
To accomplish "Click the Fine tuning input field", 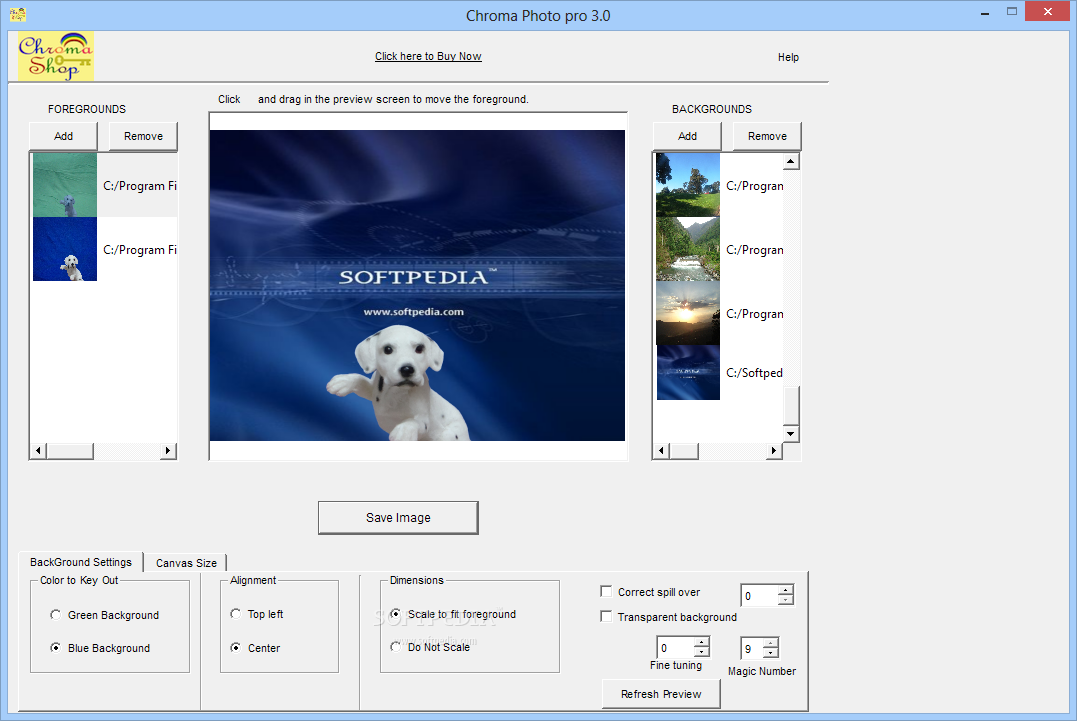I will [675, 648].
